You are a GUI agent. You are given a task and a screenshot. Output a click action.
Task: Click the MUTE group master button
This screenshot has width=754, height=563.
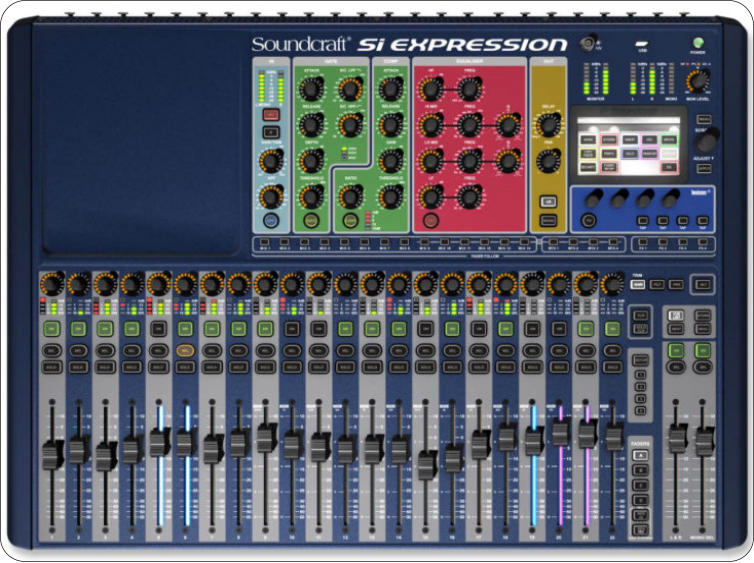pos(641,360)
